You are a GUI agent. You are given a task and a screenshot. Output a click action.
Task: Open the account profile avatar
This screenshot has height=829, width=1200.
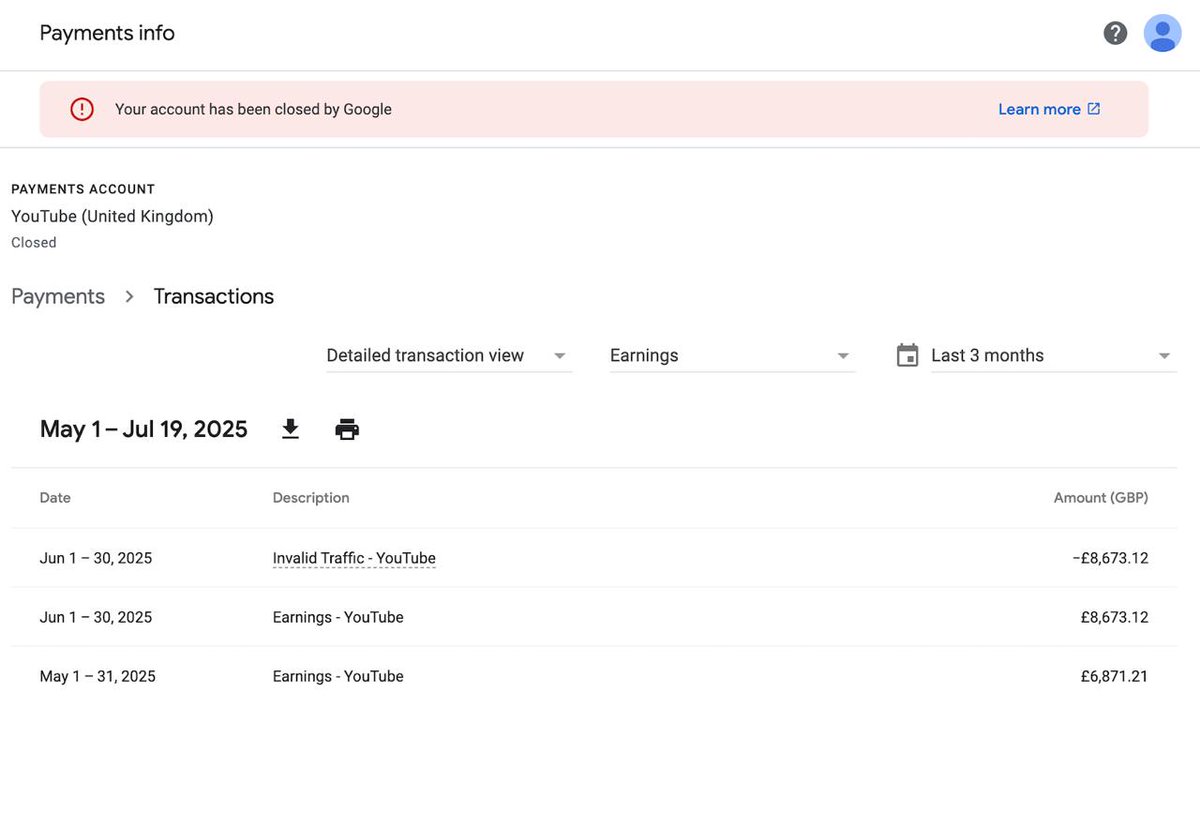1162,33
